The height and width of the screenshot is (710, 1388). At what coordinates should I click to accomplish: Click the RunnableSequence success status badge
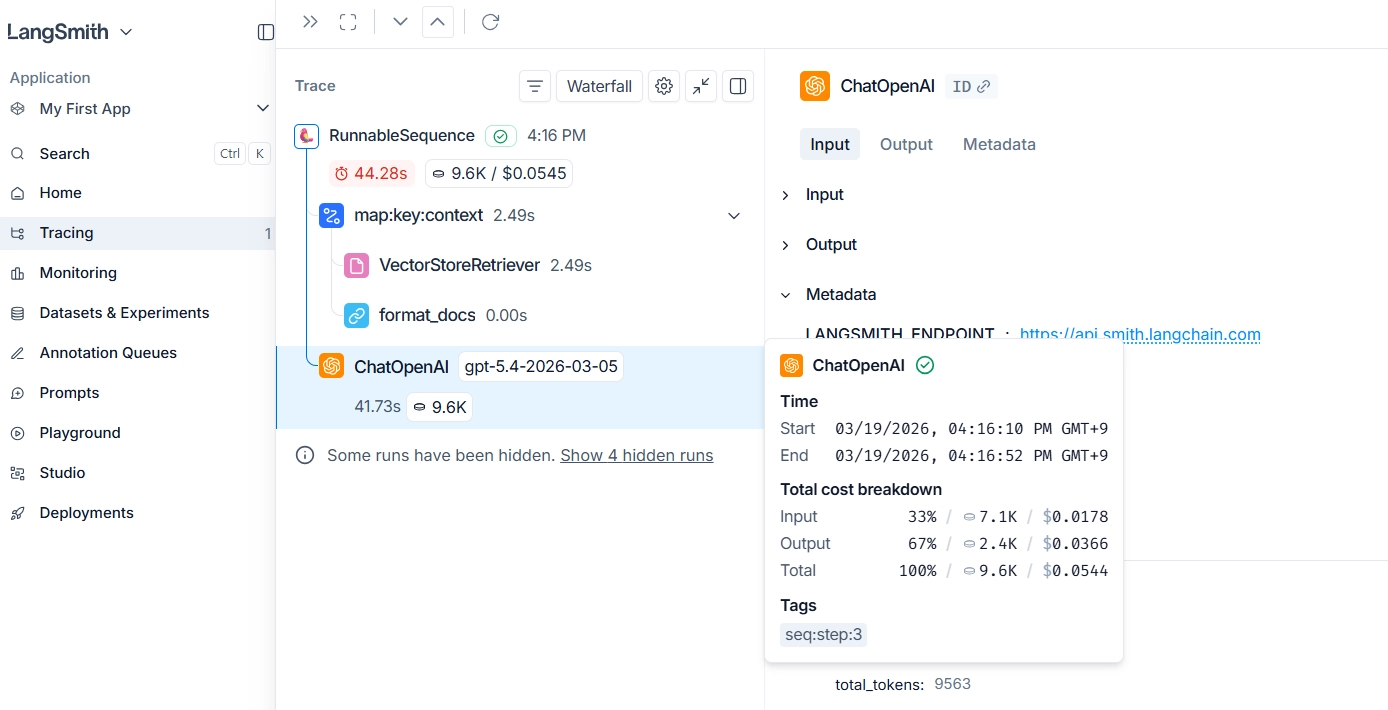[501, 136]
